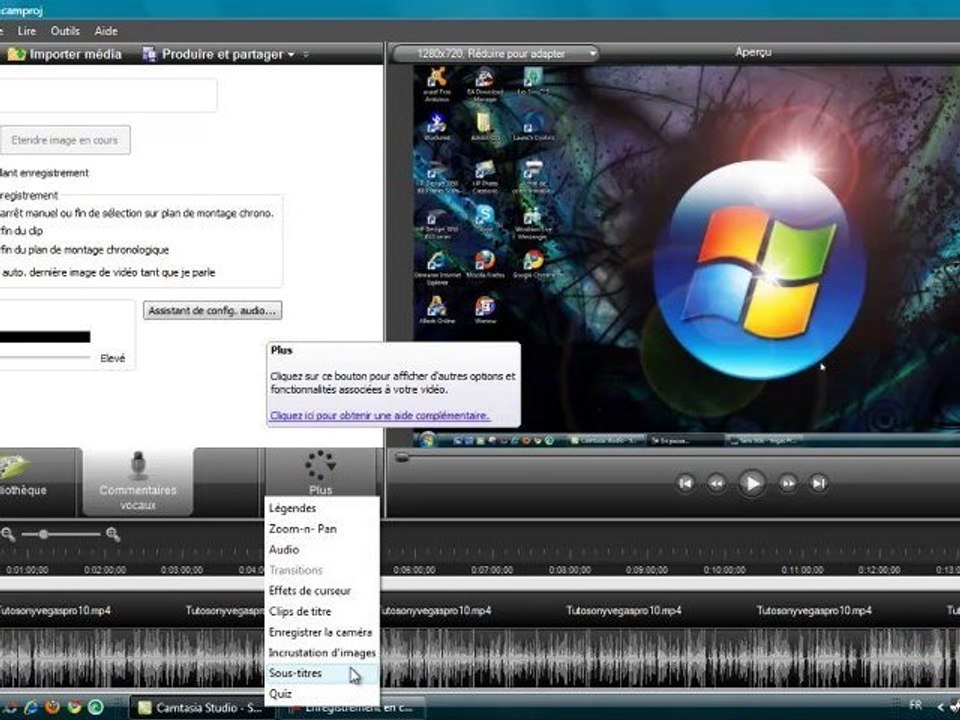Open the Produire et partager menu

(x=218, y=54)
